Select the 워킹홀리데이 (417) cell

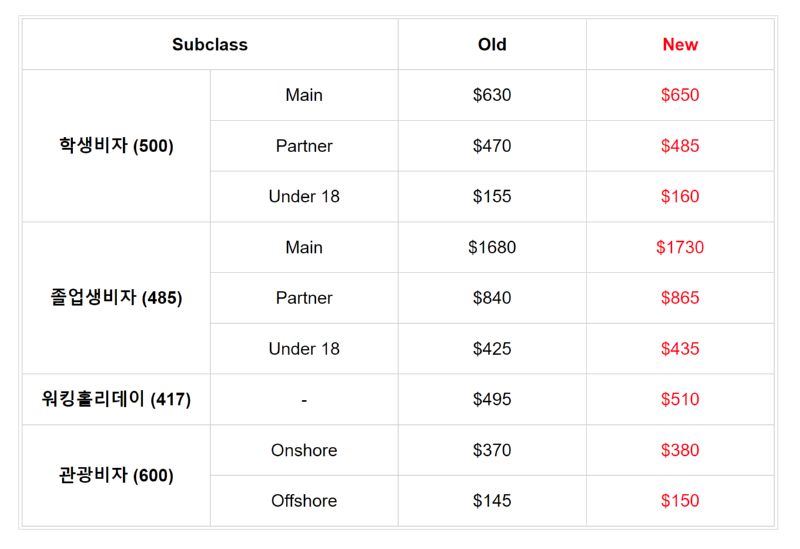[116, 399]
